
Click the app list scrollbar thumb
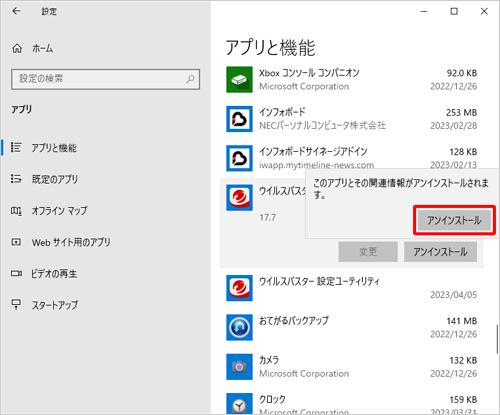(497, 339)
